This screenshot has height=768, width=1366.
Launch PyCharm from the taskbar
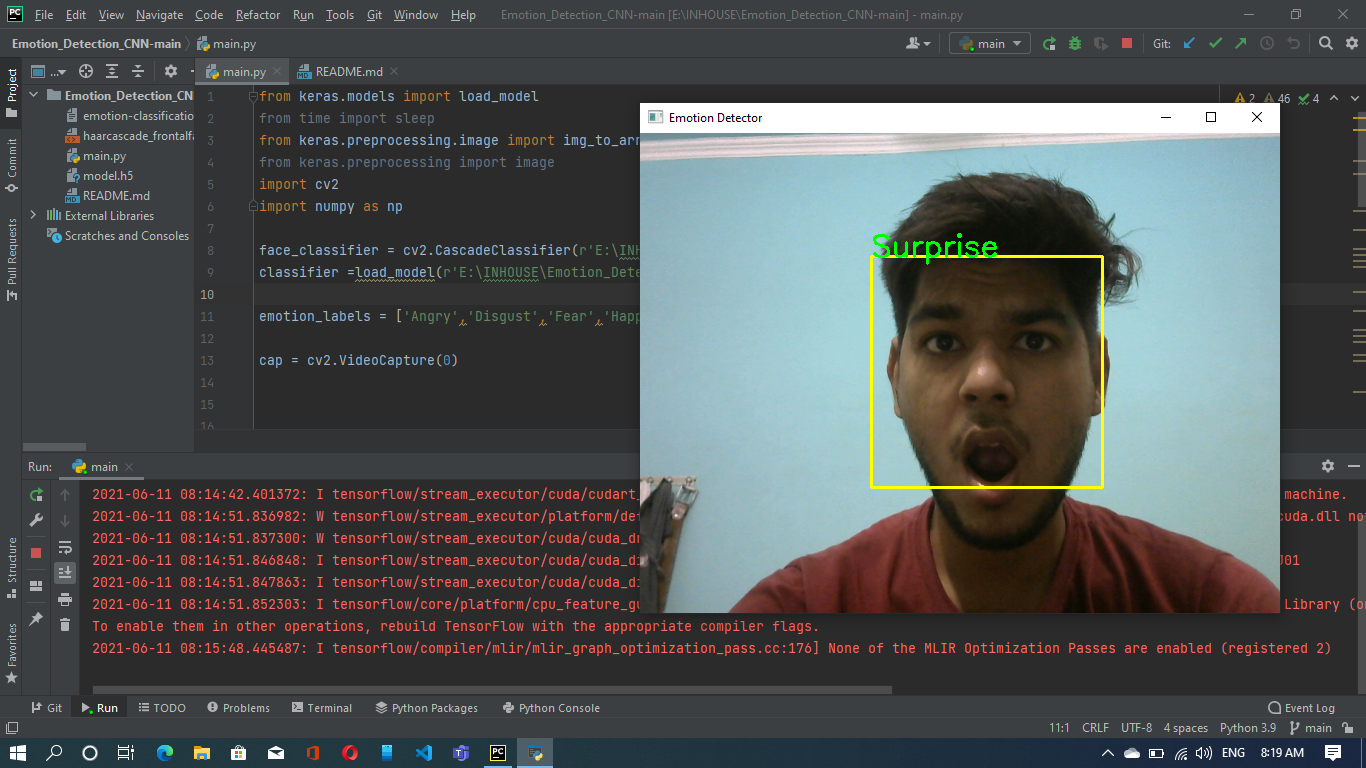(x=497, y=753)
